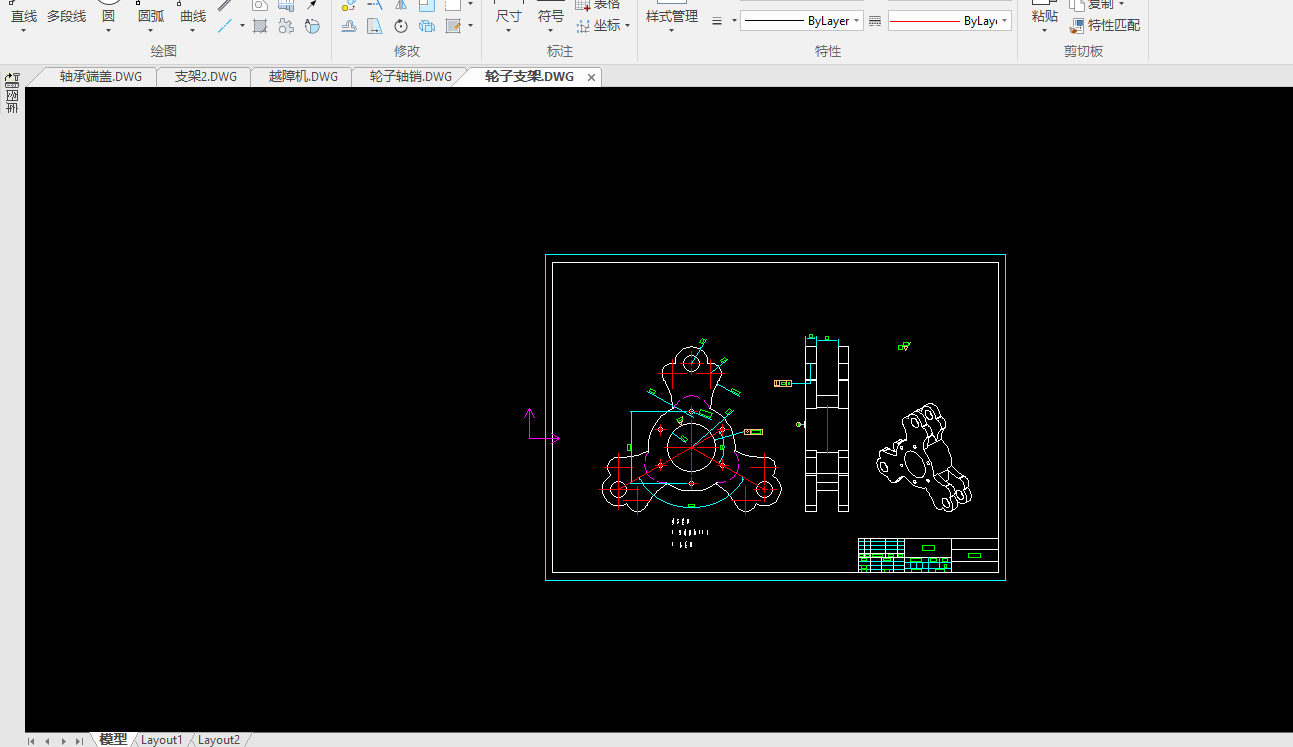
Task: Expand the 符号 symbol dropdown arrow
Action: (551, 31)
